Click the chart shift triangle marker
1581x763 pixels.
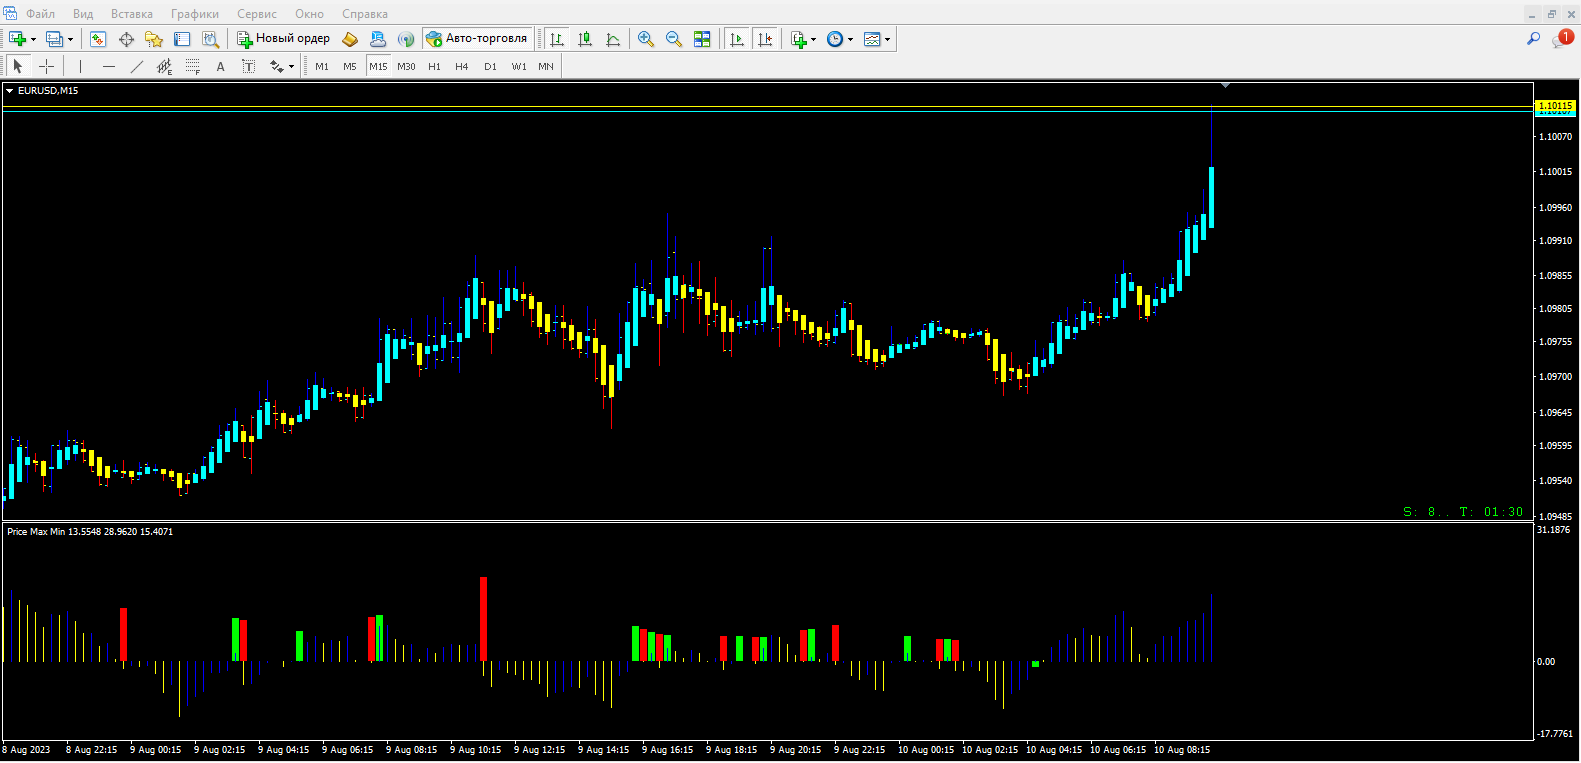pyautogui.click(x=1225, y=86)
